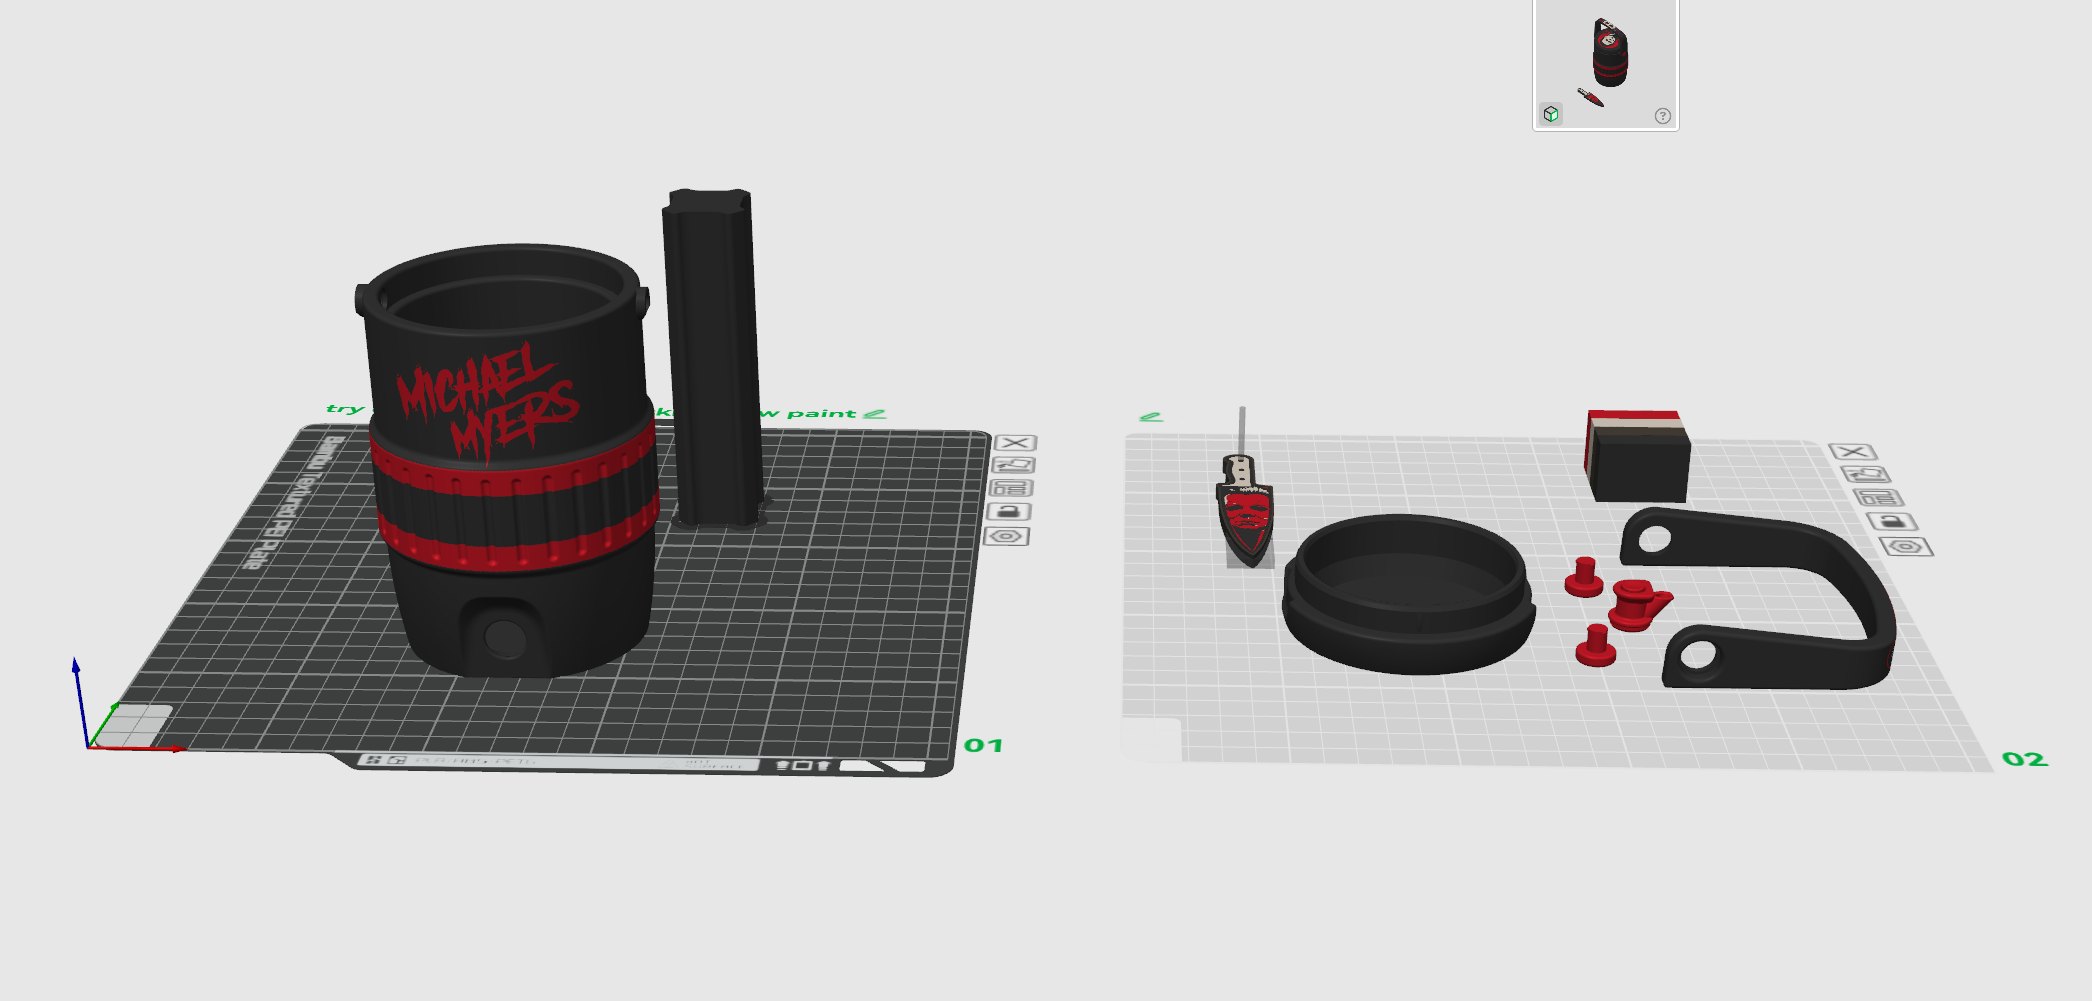Arrange objects on plate 02
The image size is (2092, 1001).
1878,498
